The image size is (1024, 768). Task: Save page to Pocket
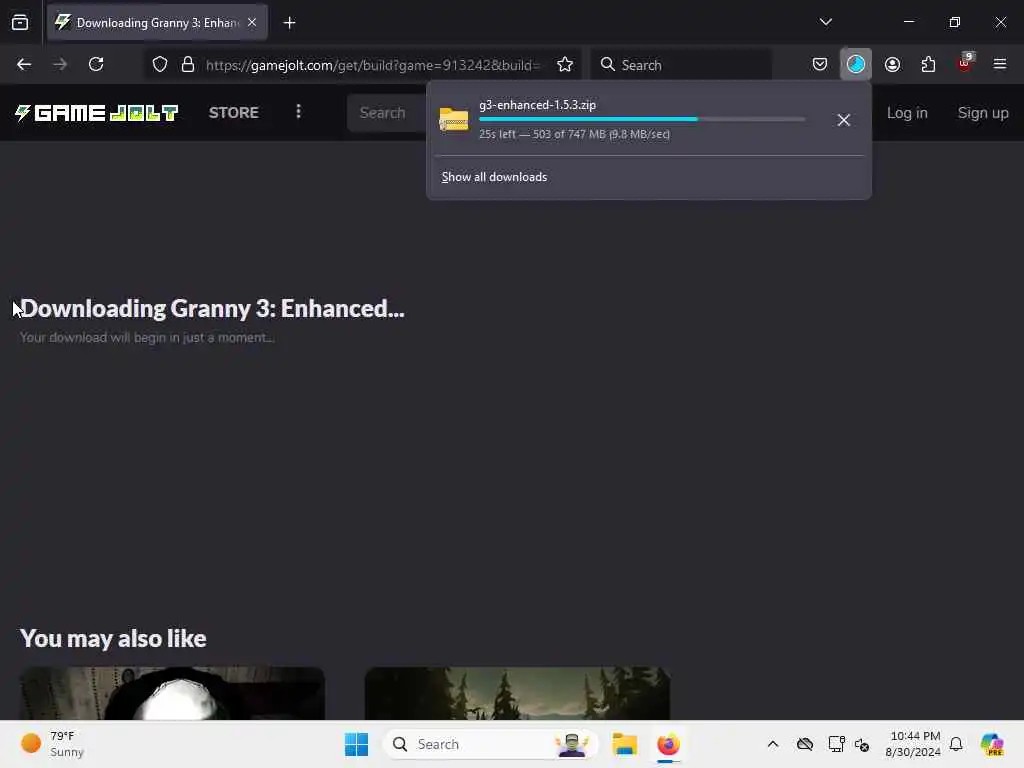click(x=820, y=64)
